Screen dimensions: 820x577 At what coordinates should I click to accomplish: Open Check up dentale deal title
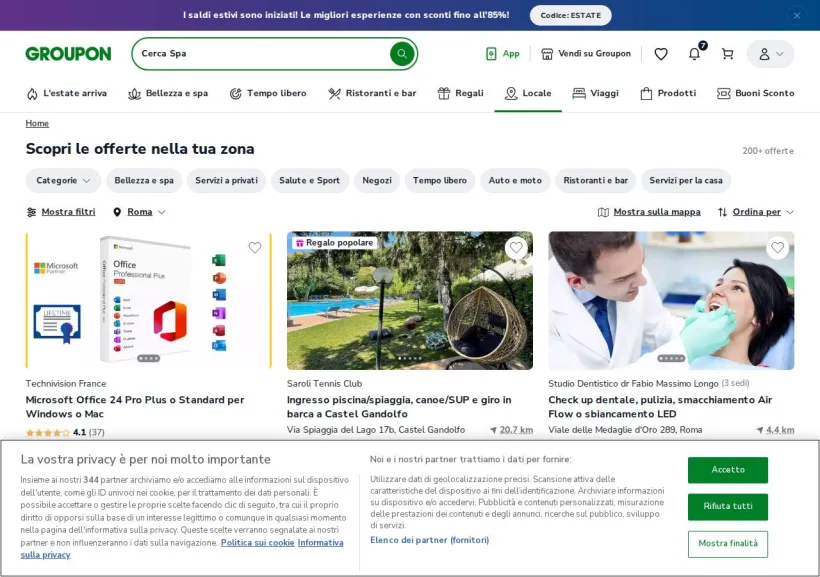tap(660, 406)
